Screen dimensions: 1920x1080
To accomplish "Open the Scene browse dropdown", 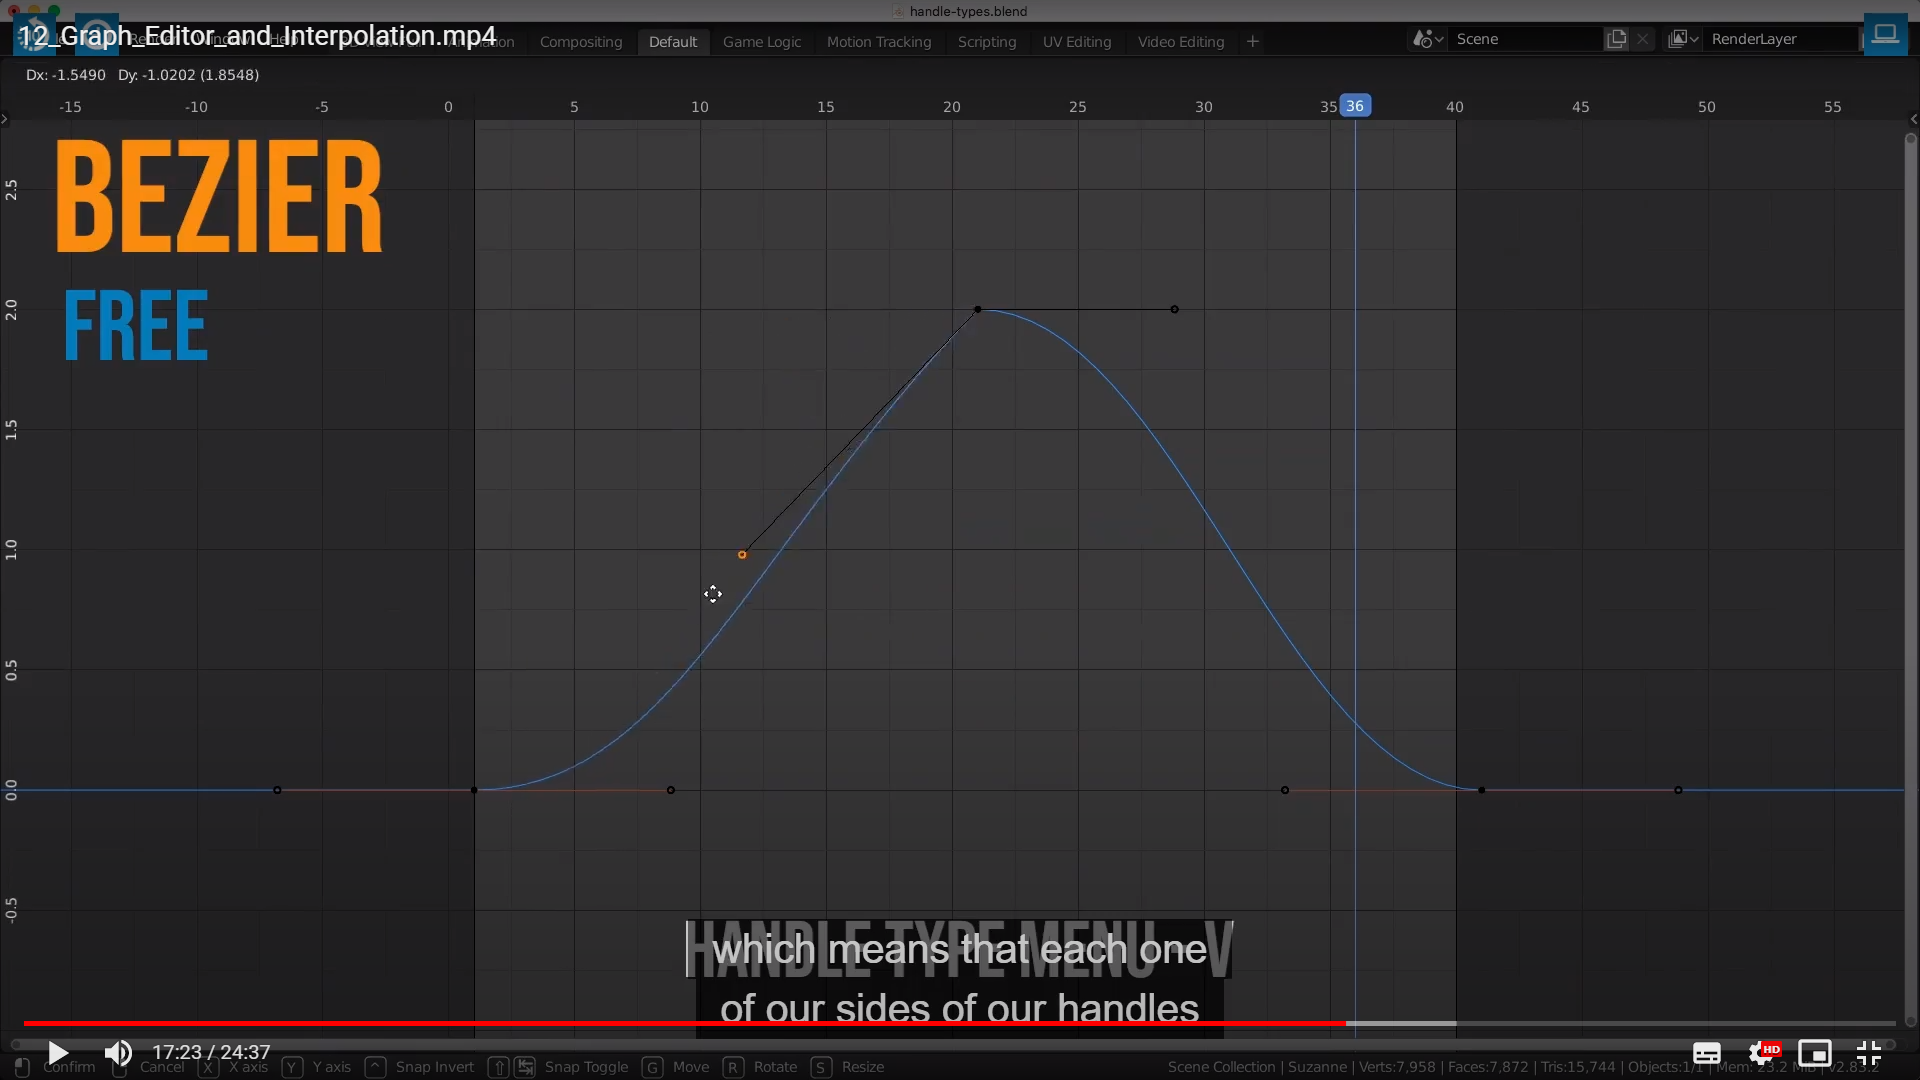I will coord(1427,39).
